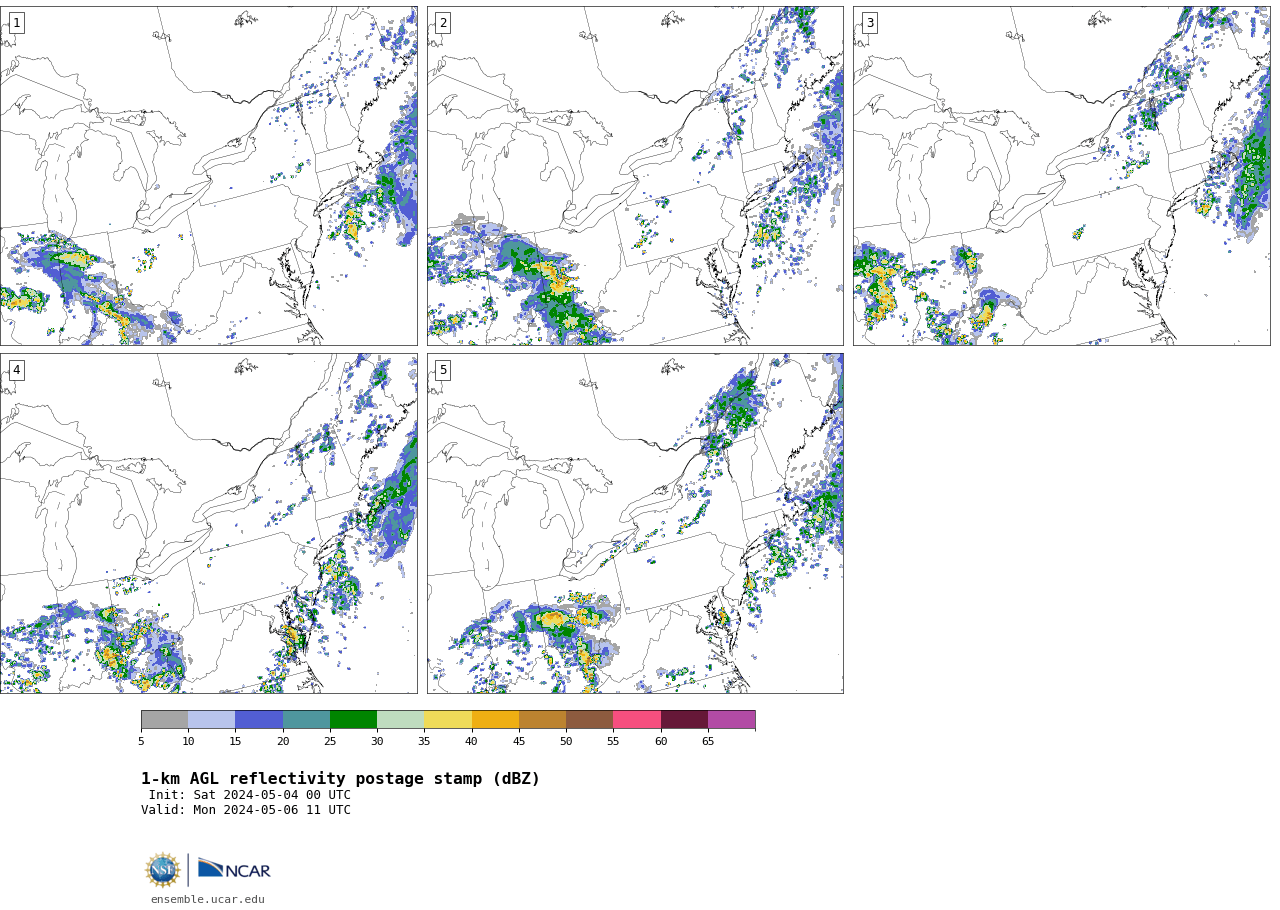Click the panel number label '3'
The width and height of the screenshot is (1280, 910).
[x=869, y=23]
